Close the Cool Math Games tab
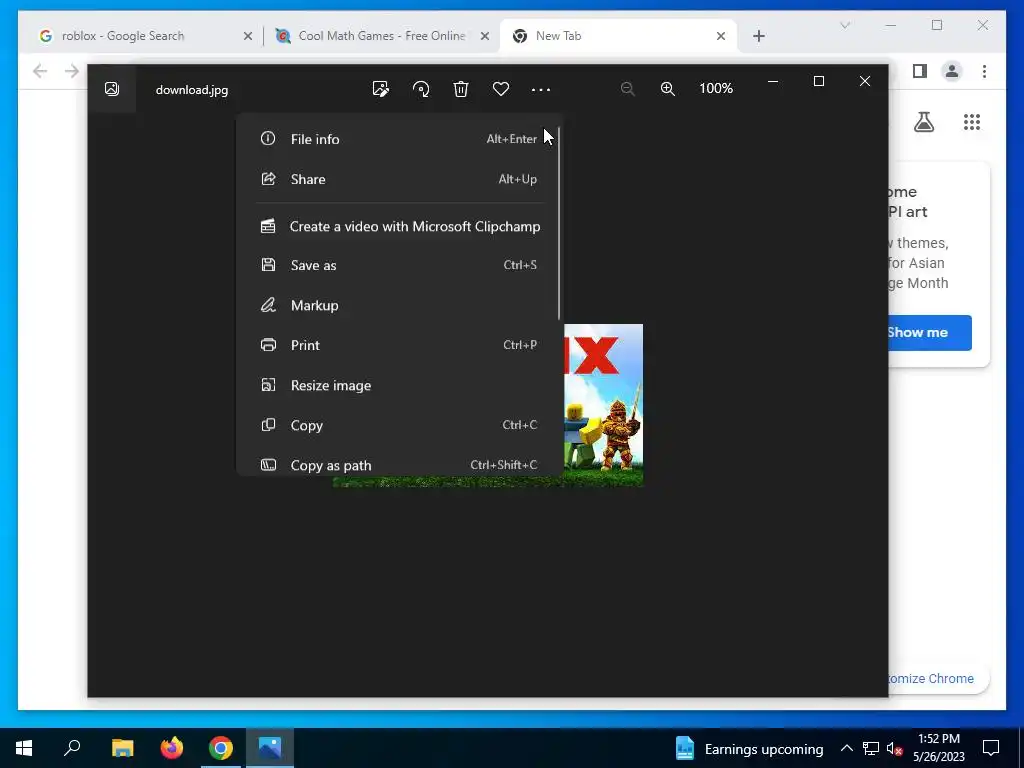 click(485, 37)
